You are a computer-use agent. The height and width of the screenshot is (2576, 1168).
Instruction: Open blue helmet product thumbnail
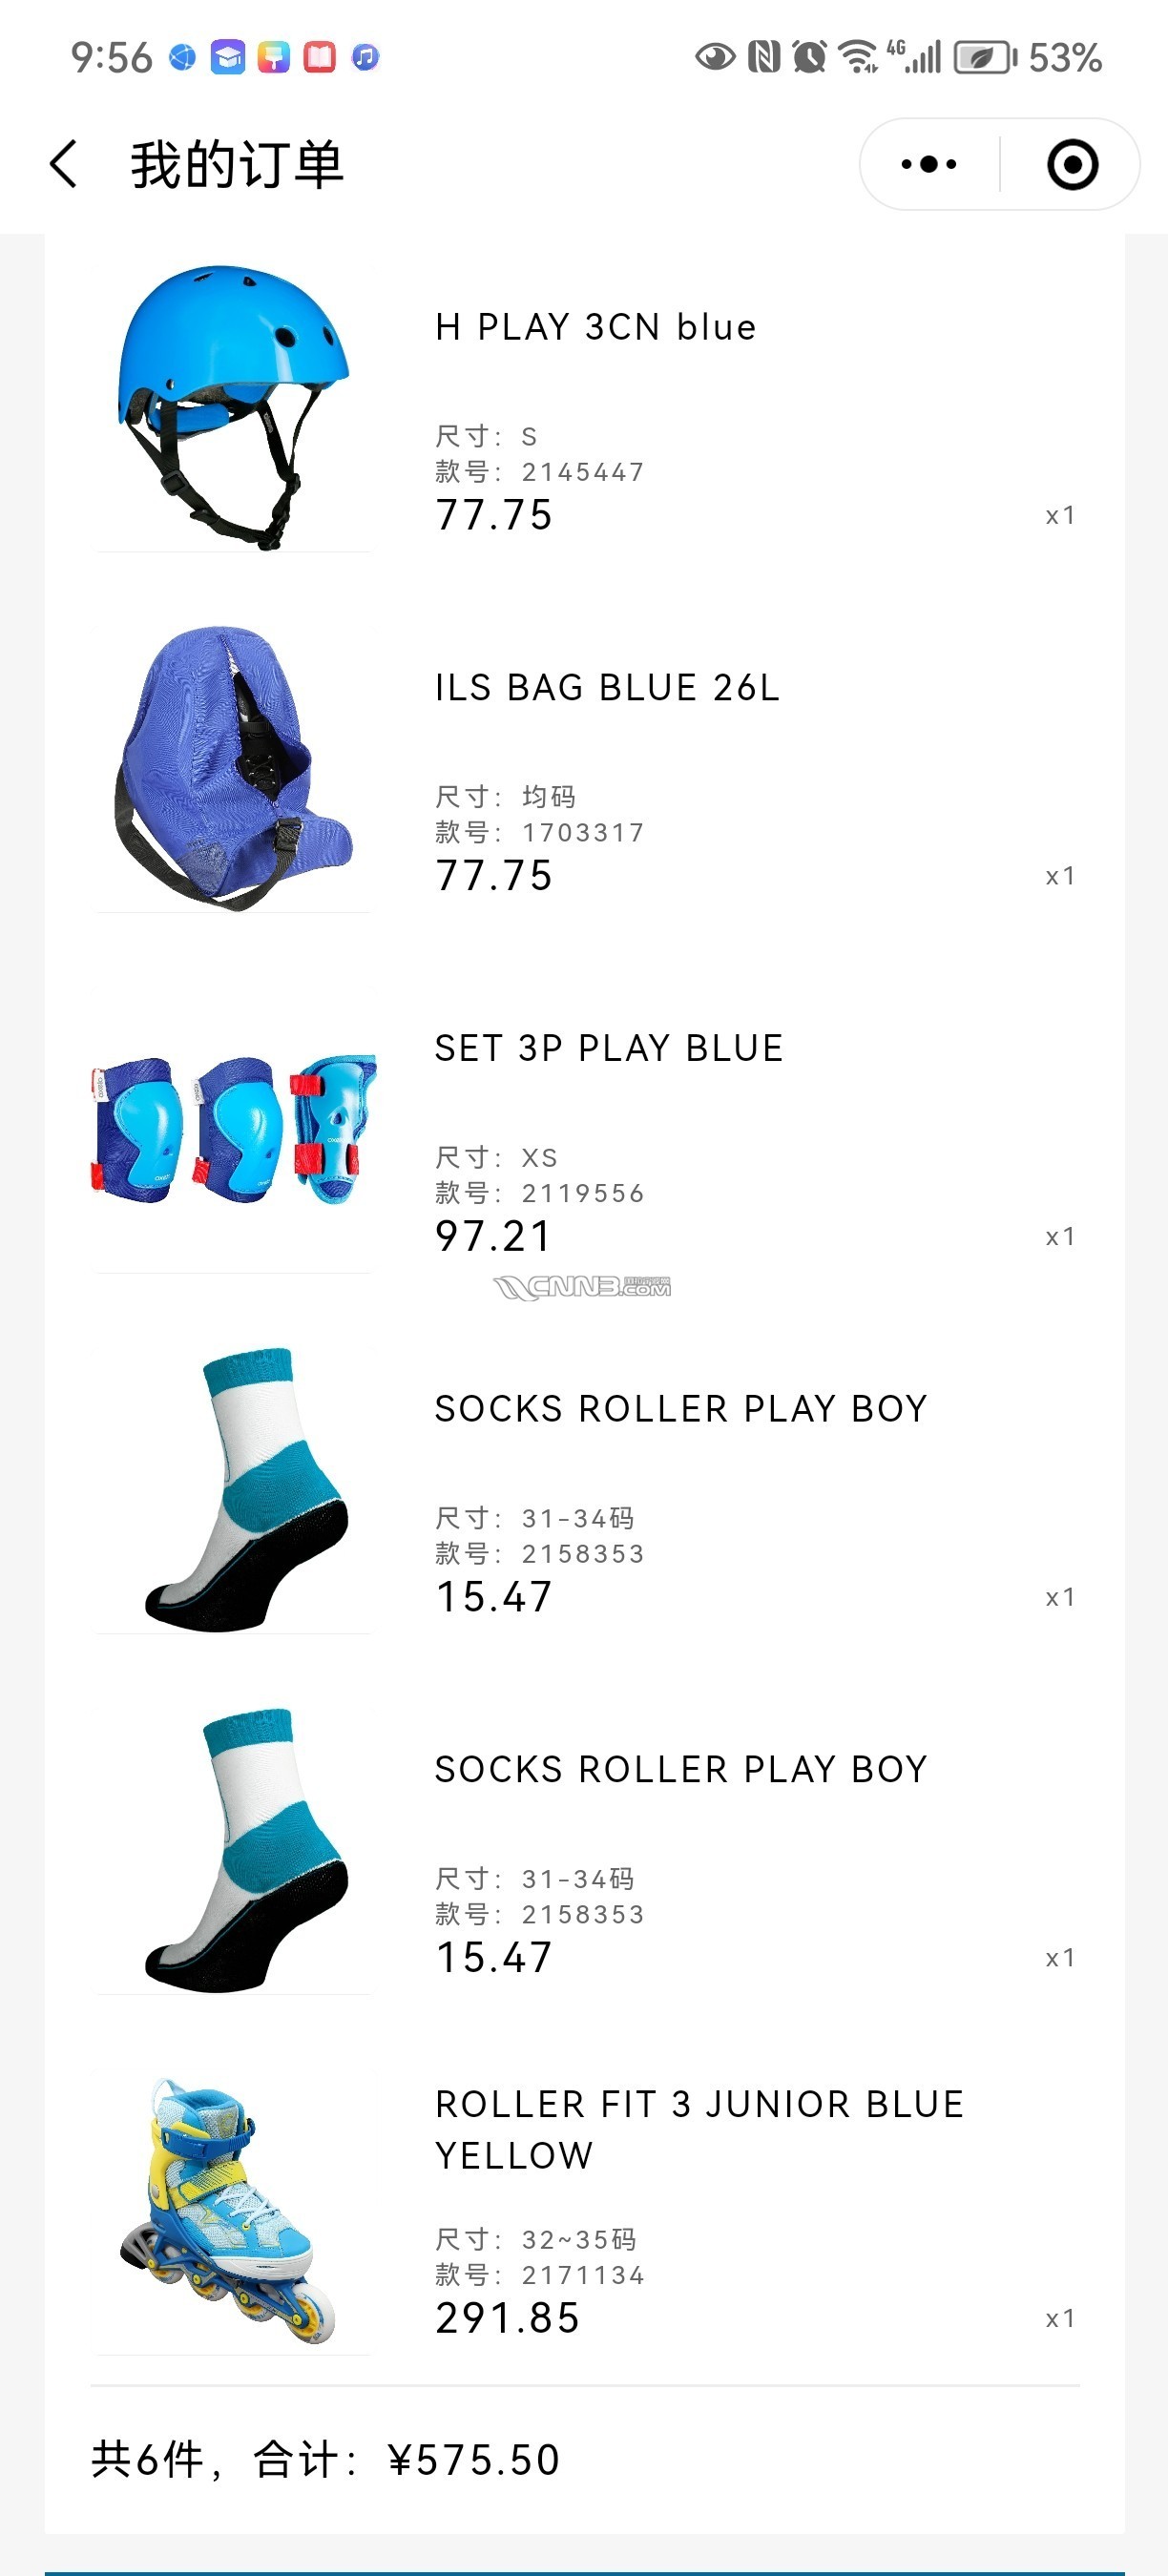click(x=233, y=408)
